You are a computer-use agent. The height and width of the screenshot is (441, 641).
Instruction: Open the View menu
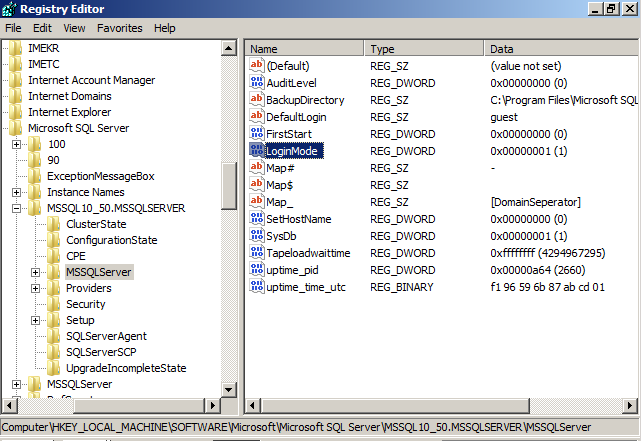pyautogui.click(x=74, y=28)
